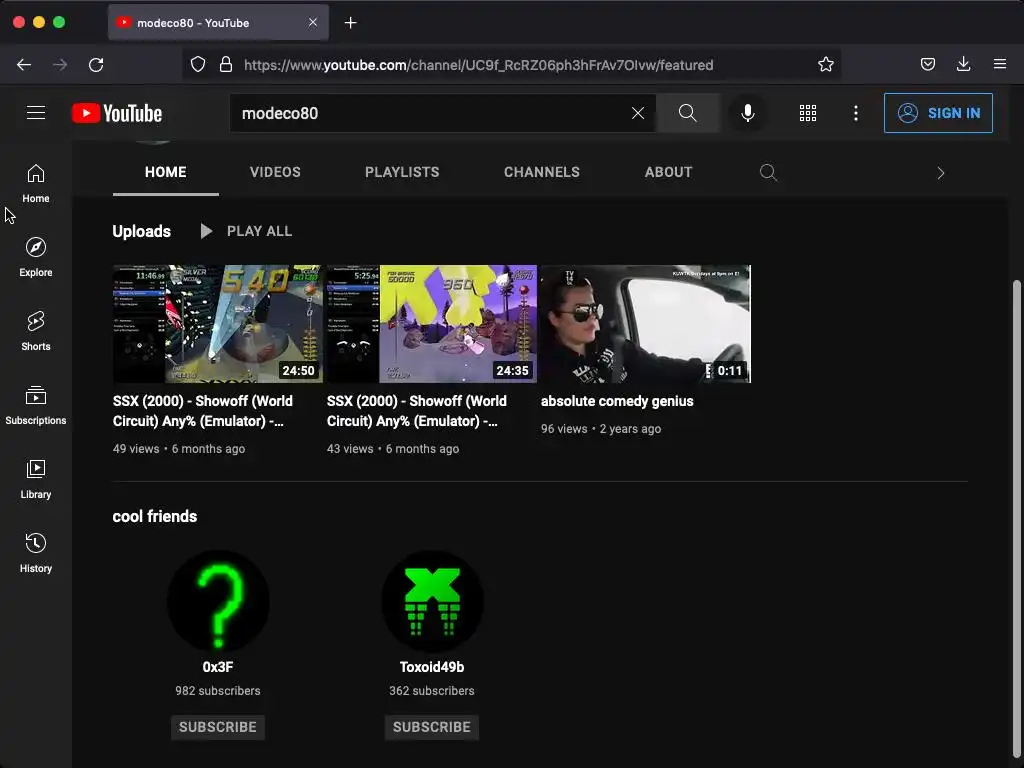
Task: Open Firefox tracking protection shield
Action: point(198,65)
